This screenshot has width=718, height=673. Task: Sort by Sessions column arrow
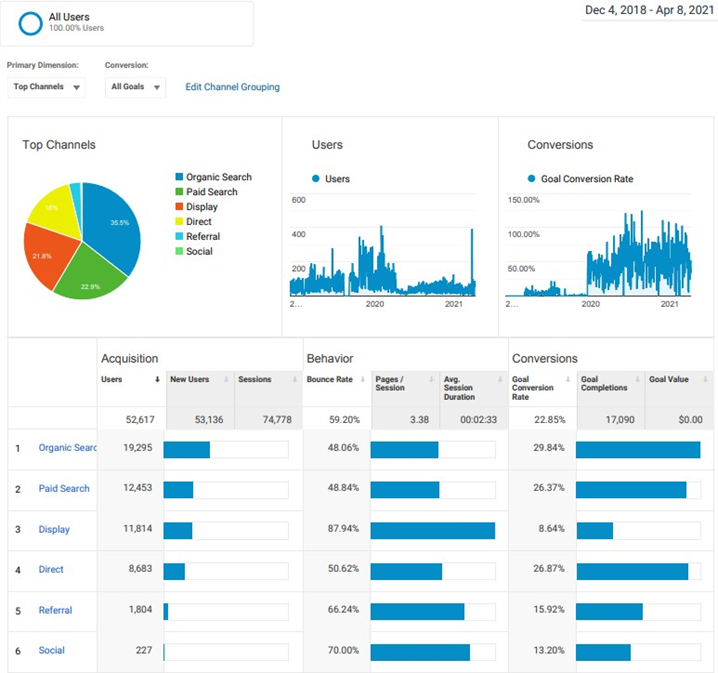coord(295,379)
